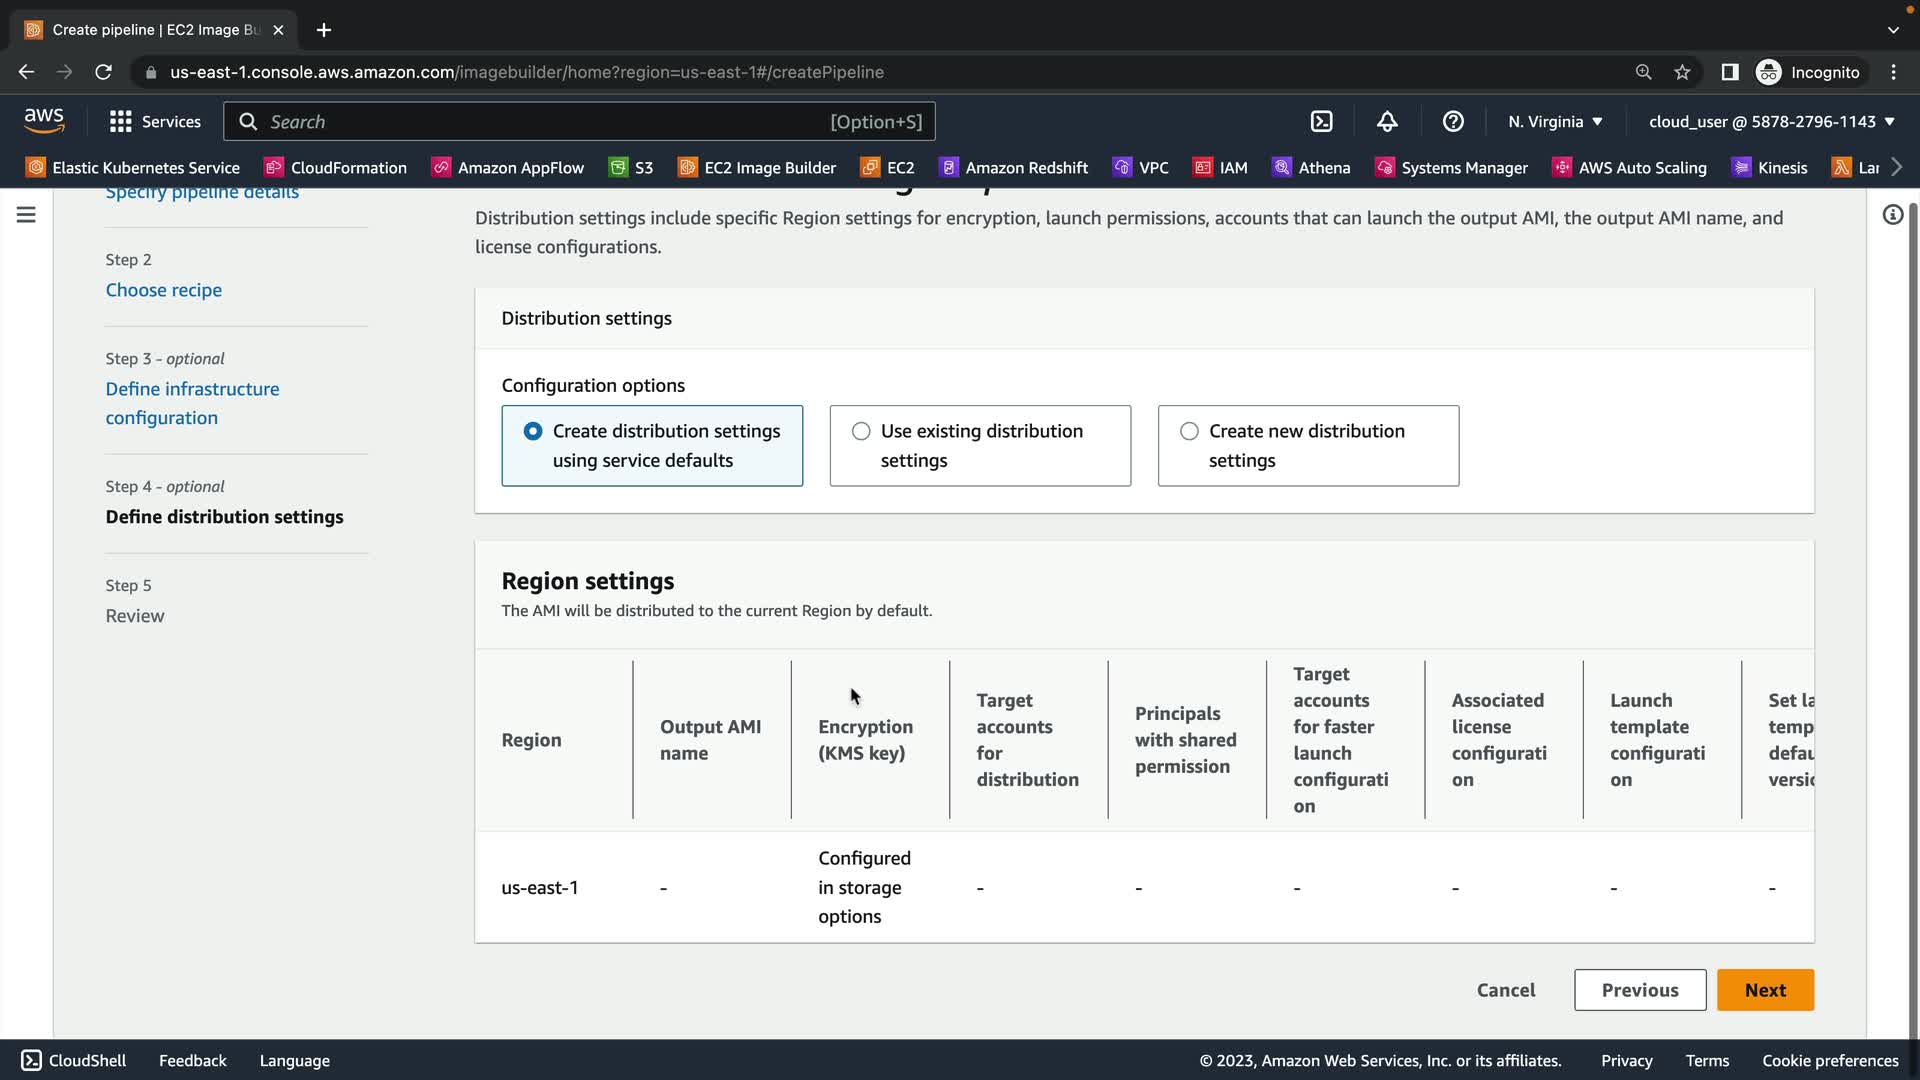Open CloudShell icon in top navigation bar
The height and width of the screenshot is (1080, 1920).
point(1322,122)
